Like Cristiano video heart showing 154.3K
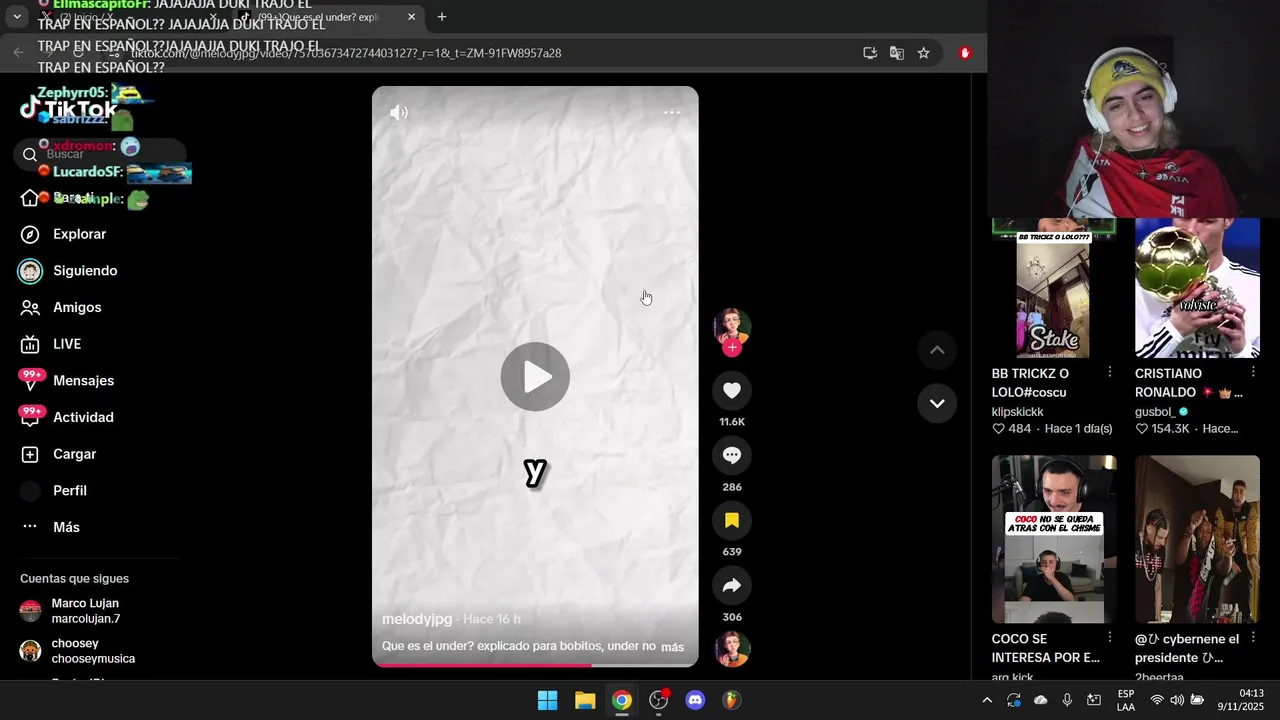Image resolution: width=1280 pixels, height=720 pixels. 1141,429
